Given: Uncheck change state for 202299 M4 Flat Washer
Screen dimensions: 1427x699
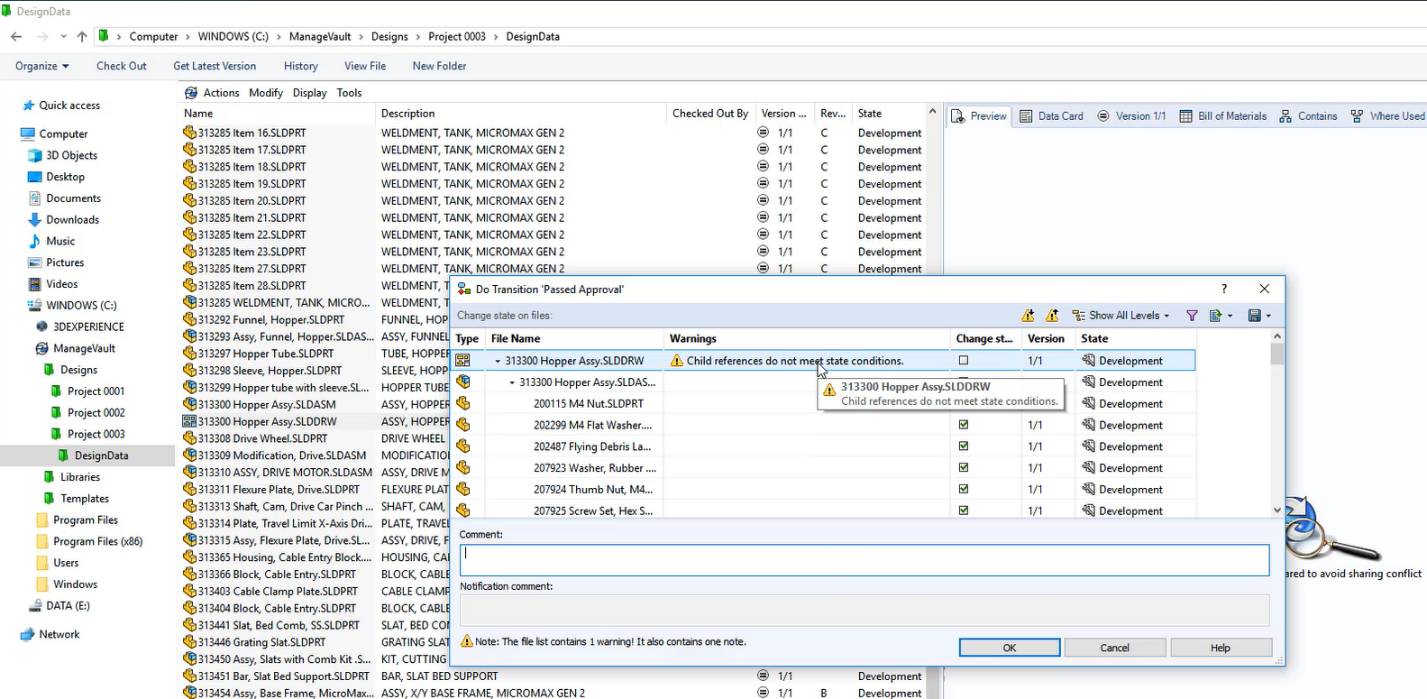Looking at the screenshot, I should [963, 424].
